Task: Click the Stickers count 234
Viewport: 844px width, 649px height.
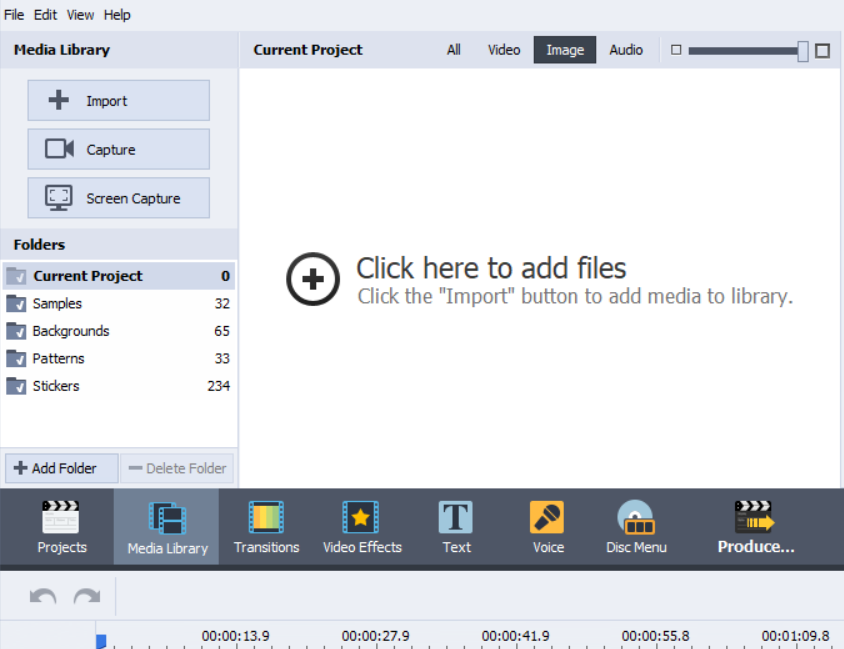Action: click(x=219, y=386)
